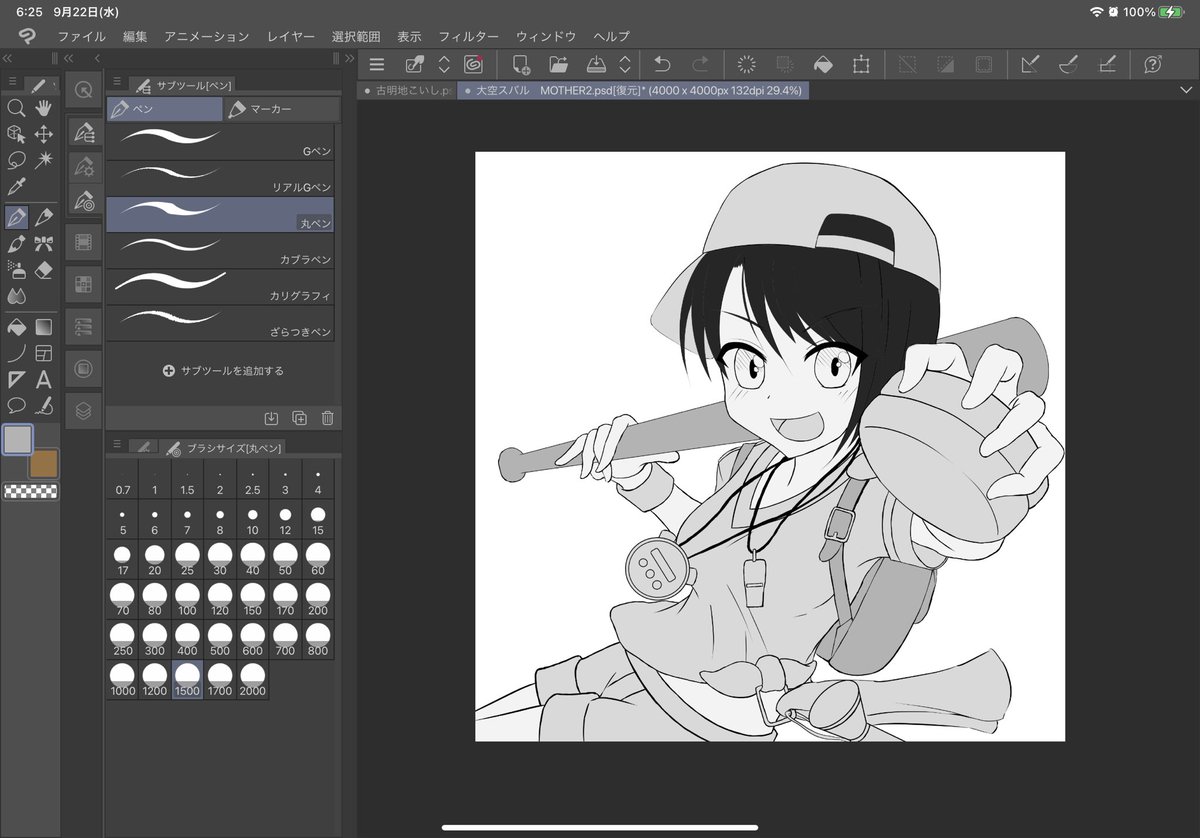1200x838 pixels.
Task: Select the Fill bucket tool
Action: tap(16, 326)
